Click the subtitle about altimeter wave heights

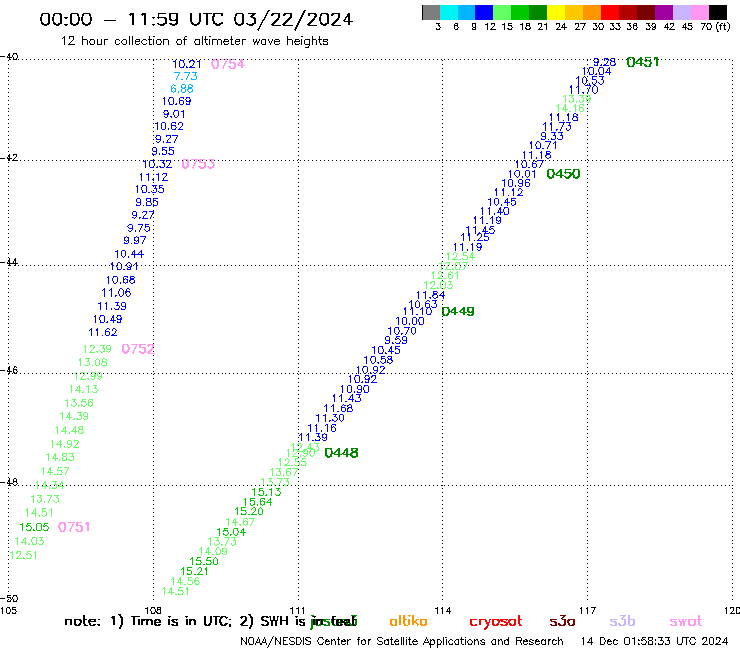tap(194, 41)
